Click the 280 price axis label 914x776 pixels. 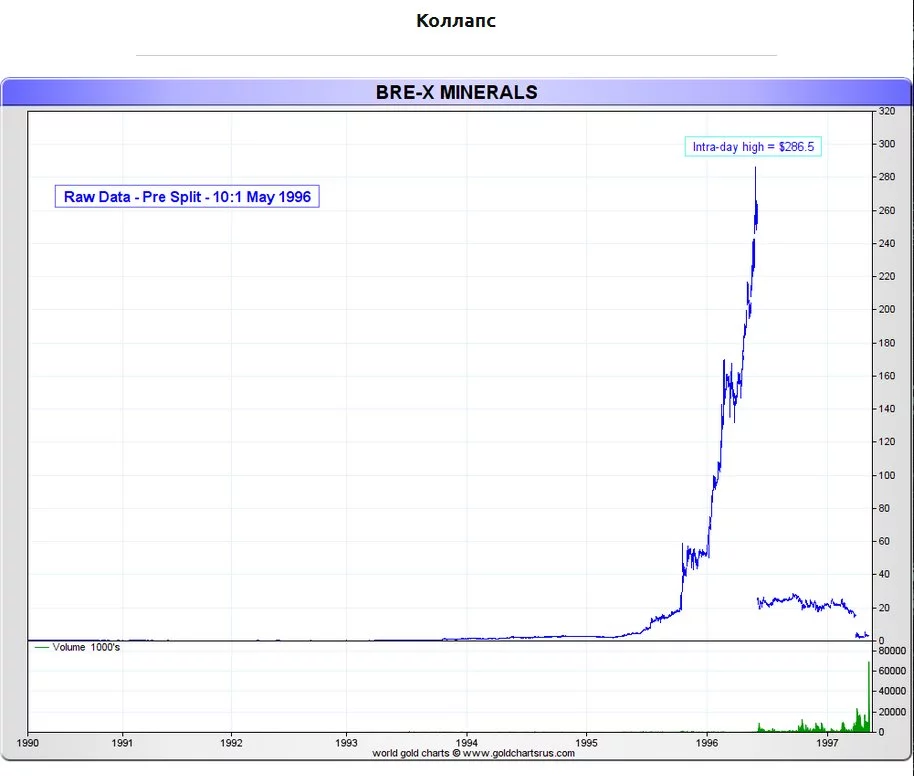pyautogui.click(x=887, y=177)
